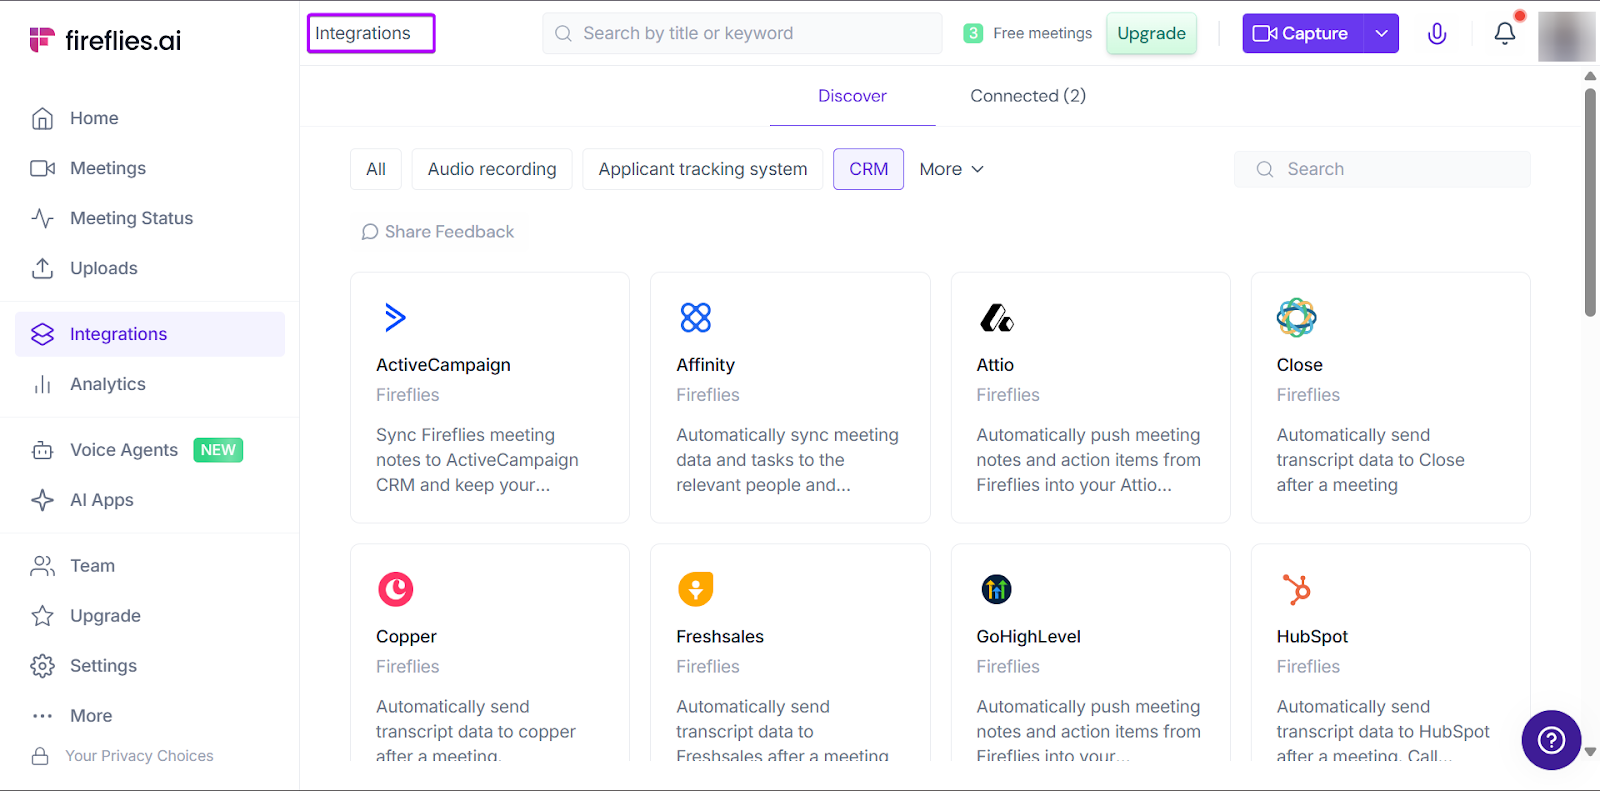This screenshot has width=1600, height=791.
Task: Click the scrollbar down arrow
Action: (1590, 752)
